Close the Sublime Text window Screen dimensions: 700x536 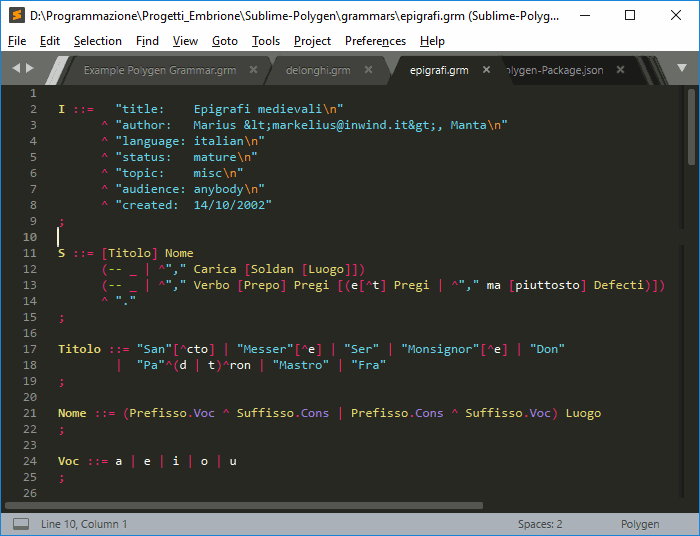(676, 15)
